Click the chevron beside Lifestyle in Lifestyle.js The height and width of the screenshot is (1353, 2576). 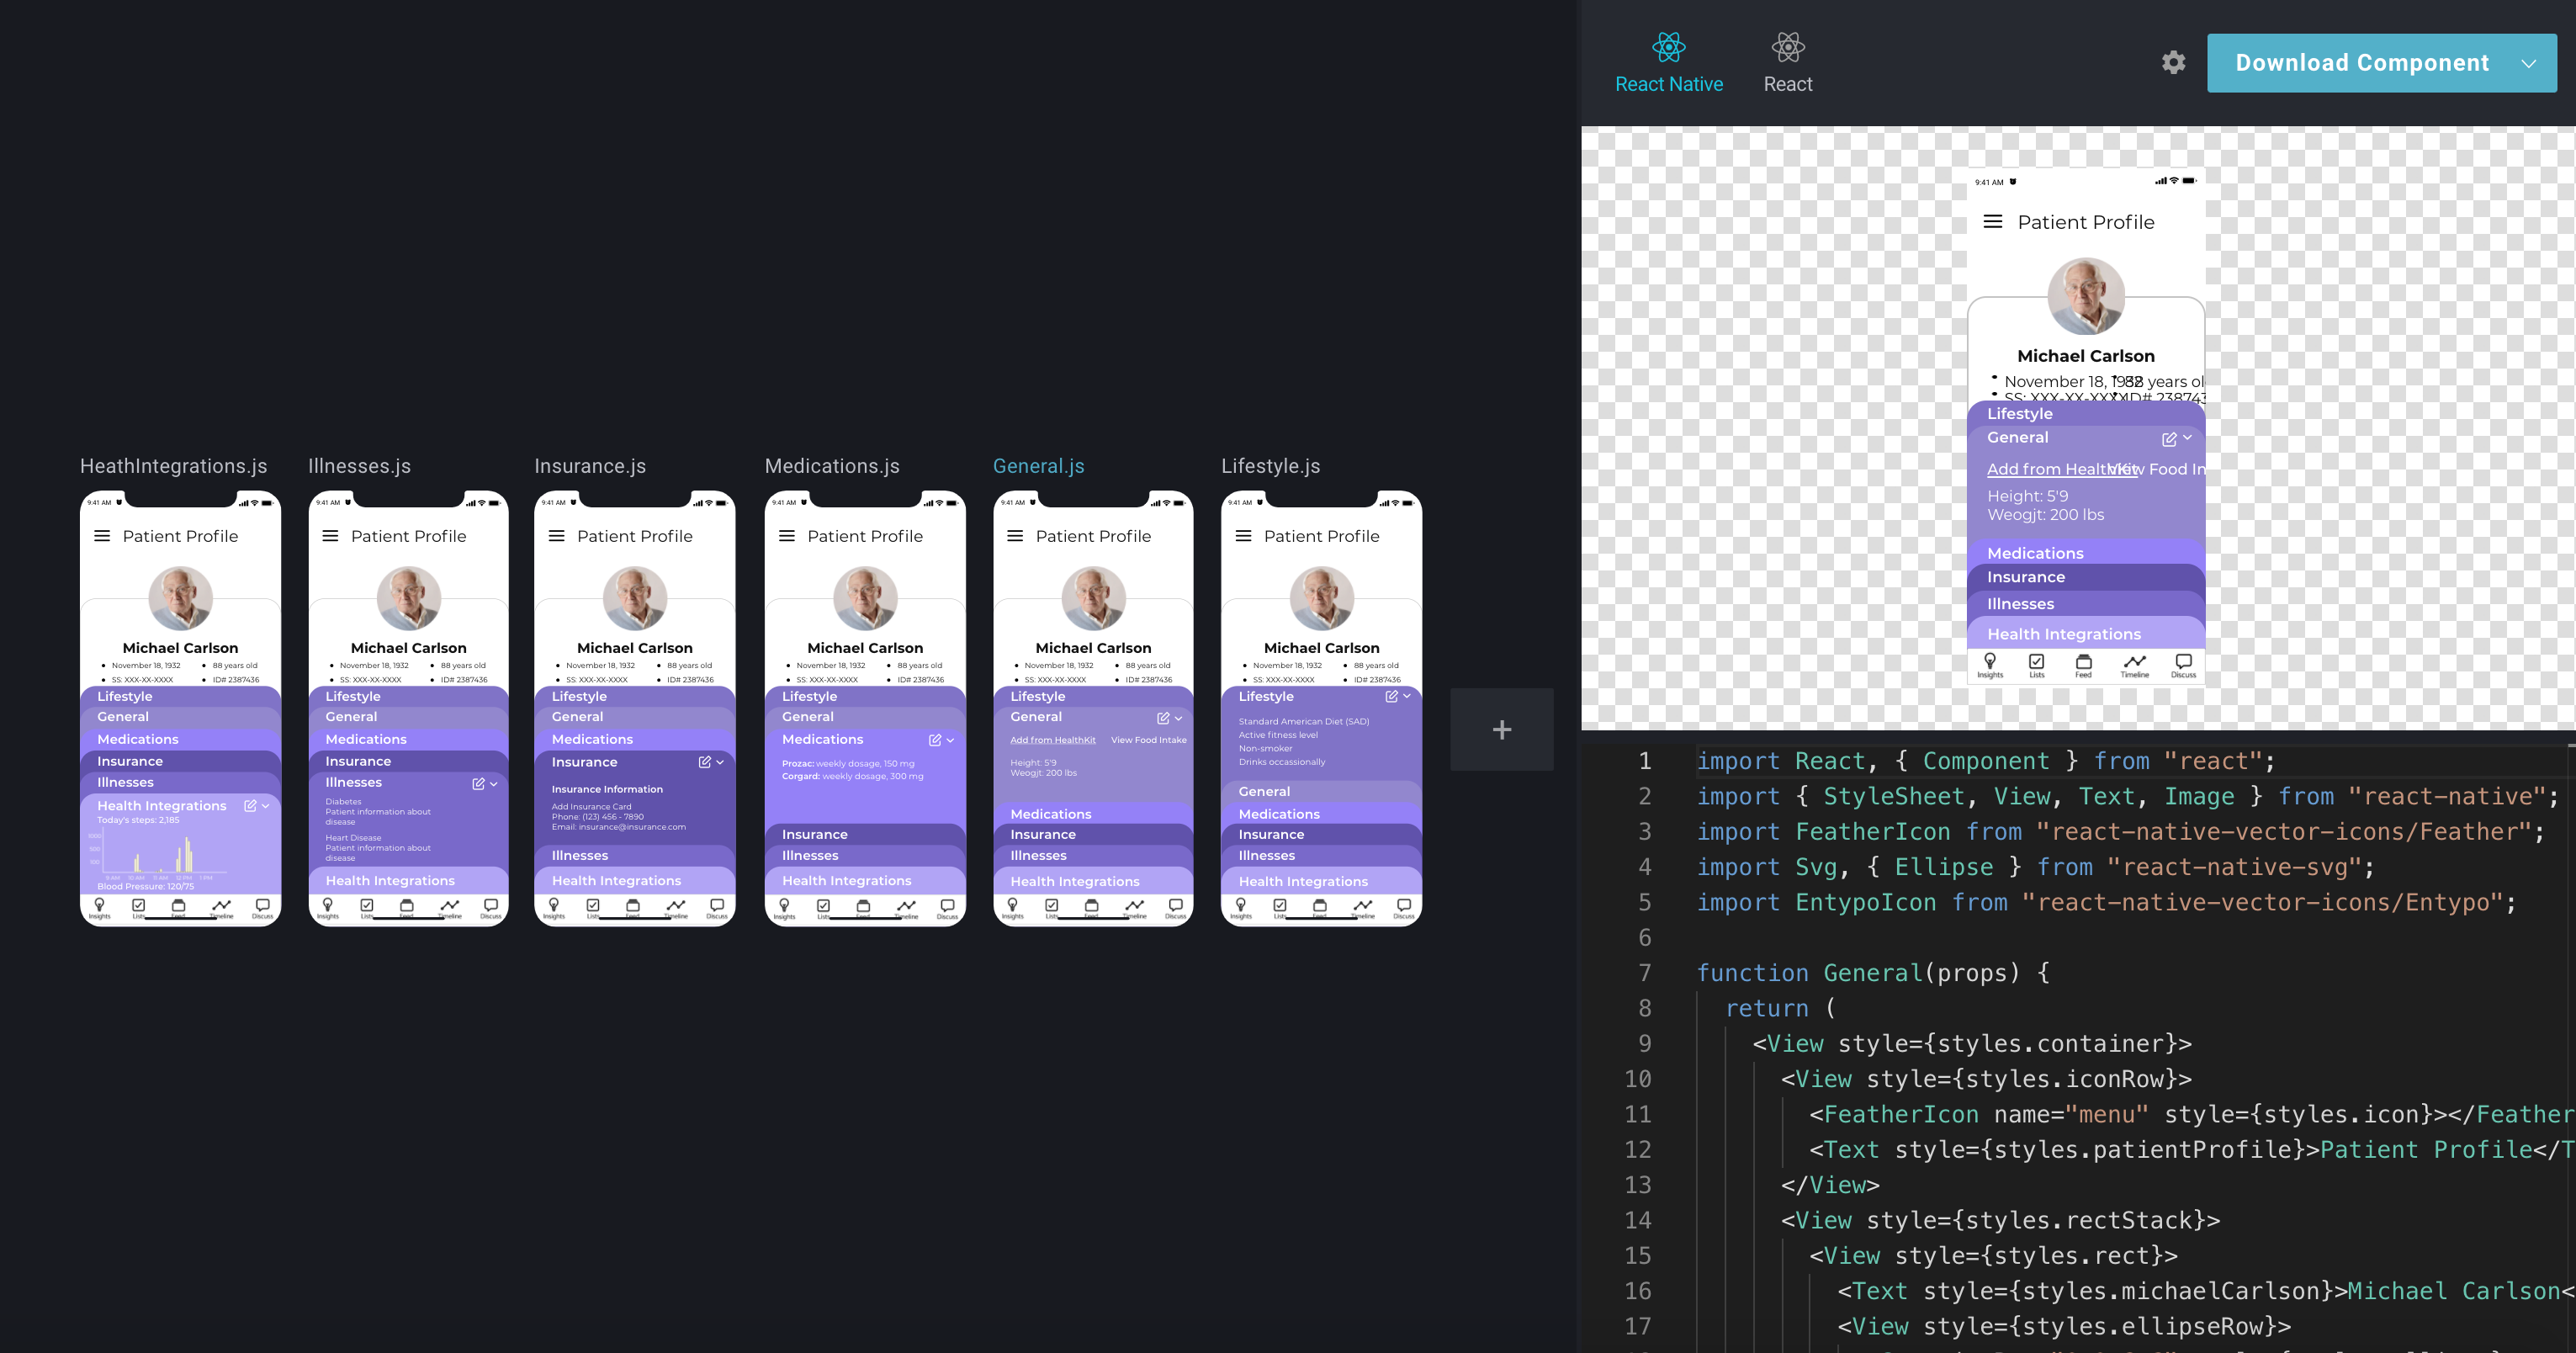(x=1407, y=696)
